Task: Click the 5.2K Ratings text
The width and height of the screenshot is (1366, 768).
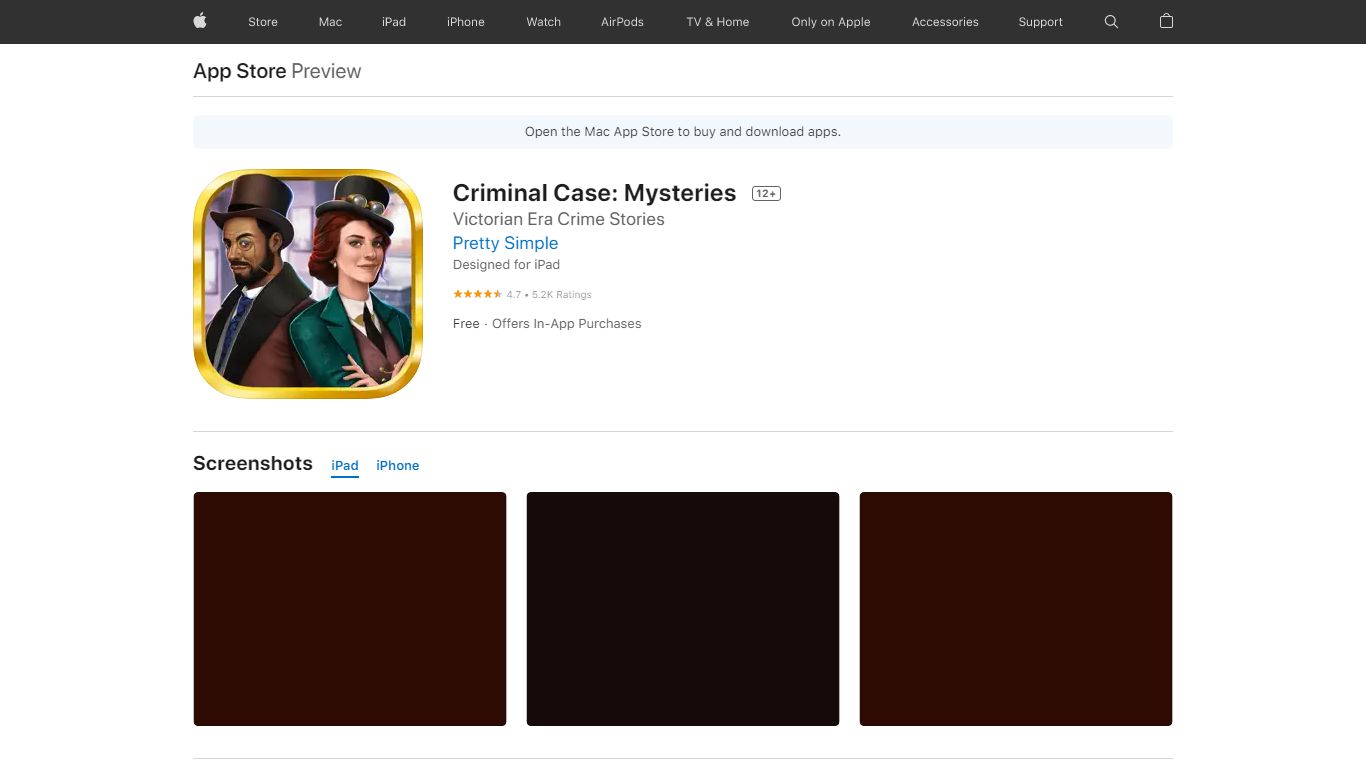Action: pos(562,295)
